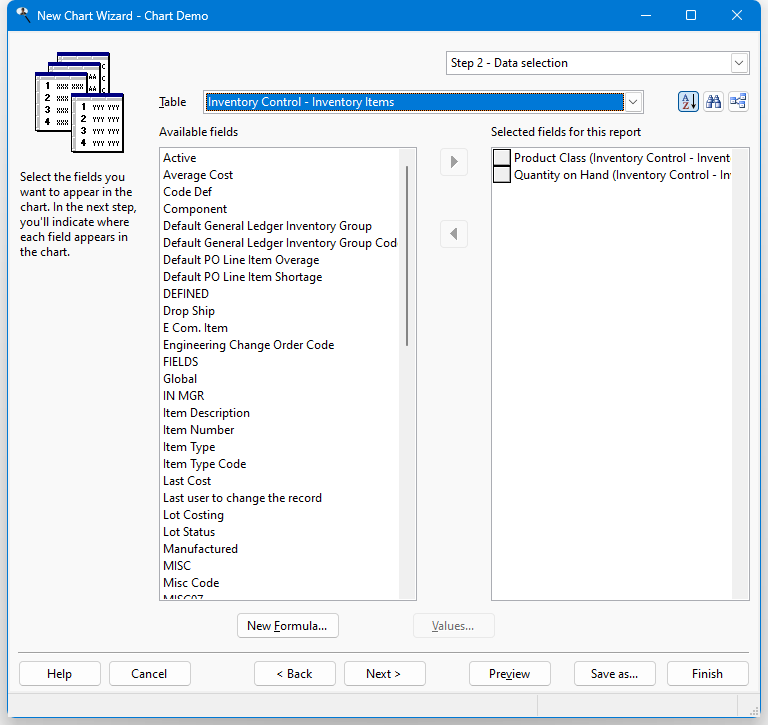
Task: Select Item Description in Available fields
Action: [206, 413]
